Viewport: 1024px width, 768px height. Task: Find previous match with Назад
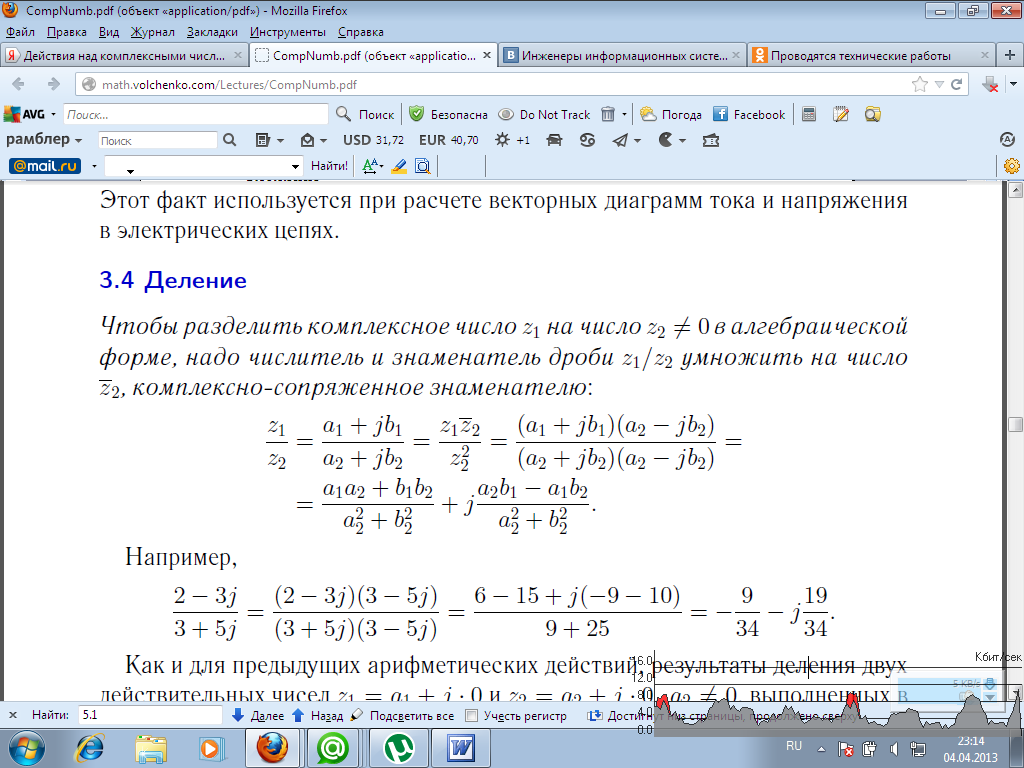point(318,715)
